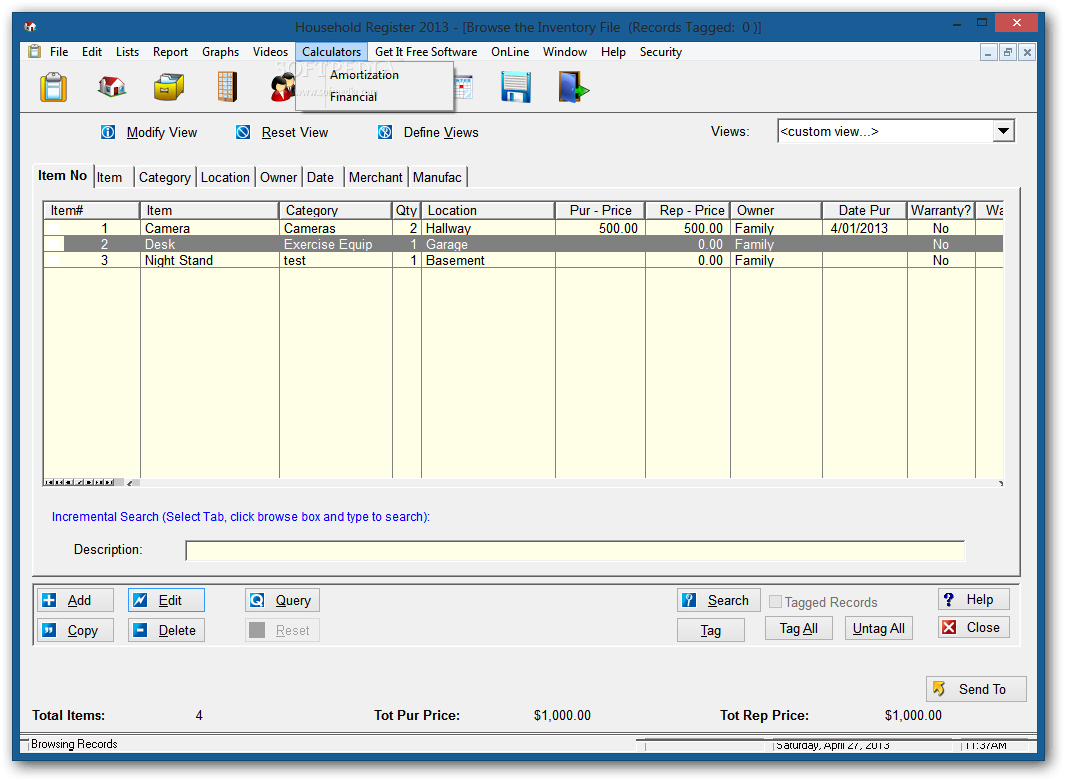The width and height of the screenshot is (1065, 781).
Task: Open the Help menu in the menu bar
Action: pyautogui.click(x=613, y=52)
